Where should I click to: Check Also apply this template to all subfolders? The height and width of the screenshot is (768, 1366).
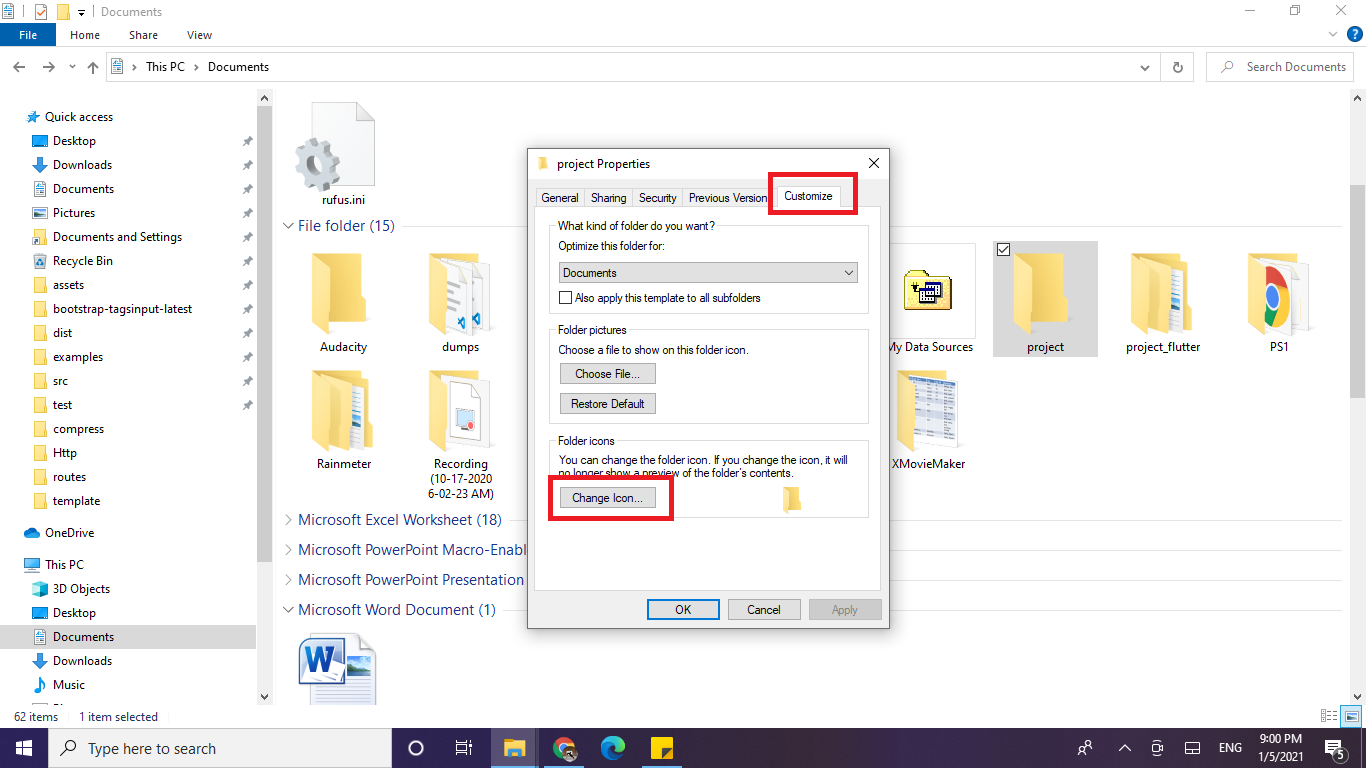click(566, 298)
